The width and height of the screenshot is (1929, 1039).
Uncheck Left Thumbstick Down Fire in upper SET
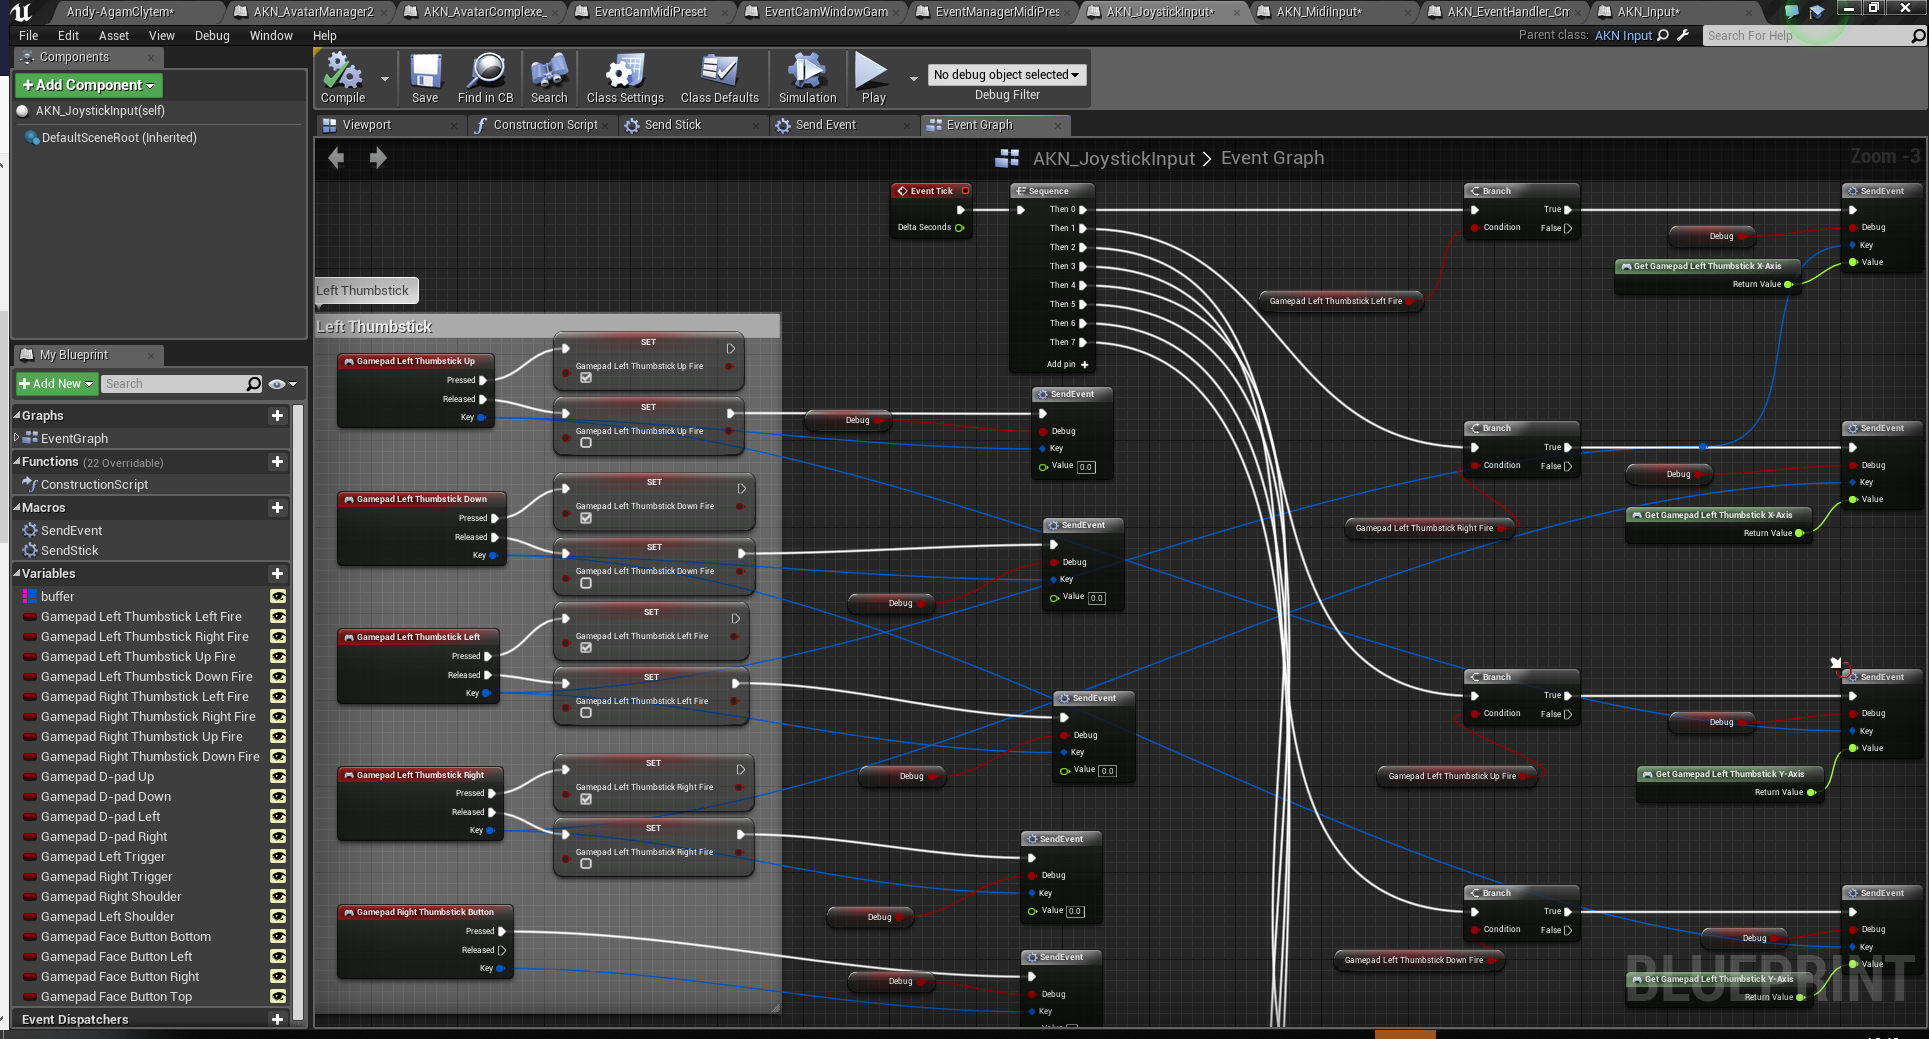point(586,518)
